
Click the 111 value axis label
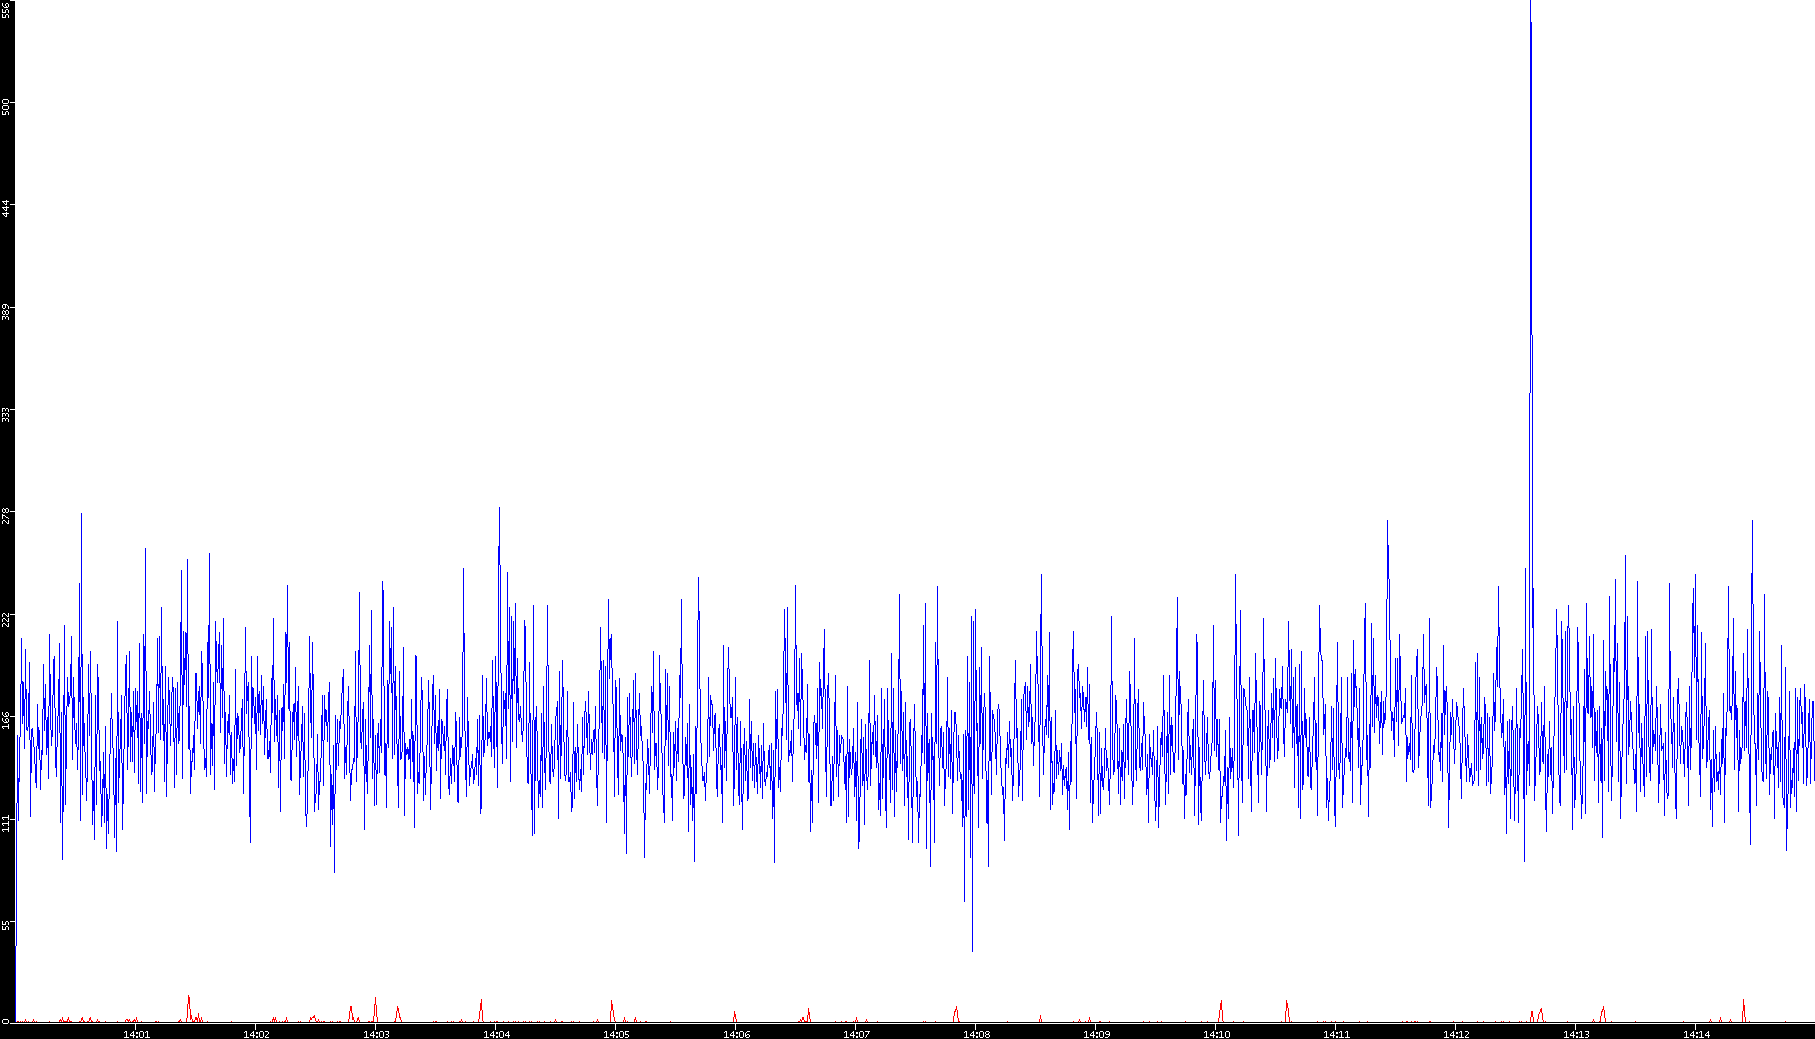pyautogui.click(x=6, y=823)
